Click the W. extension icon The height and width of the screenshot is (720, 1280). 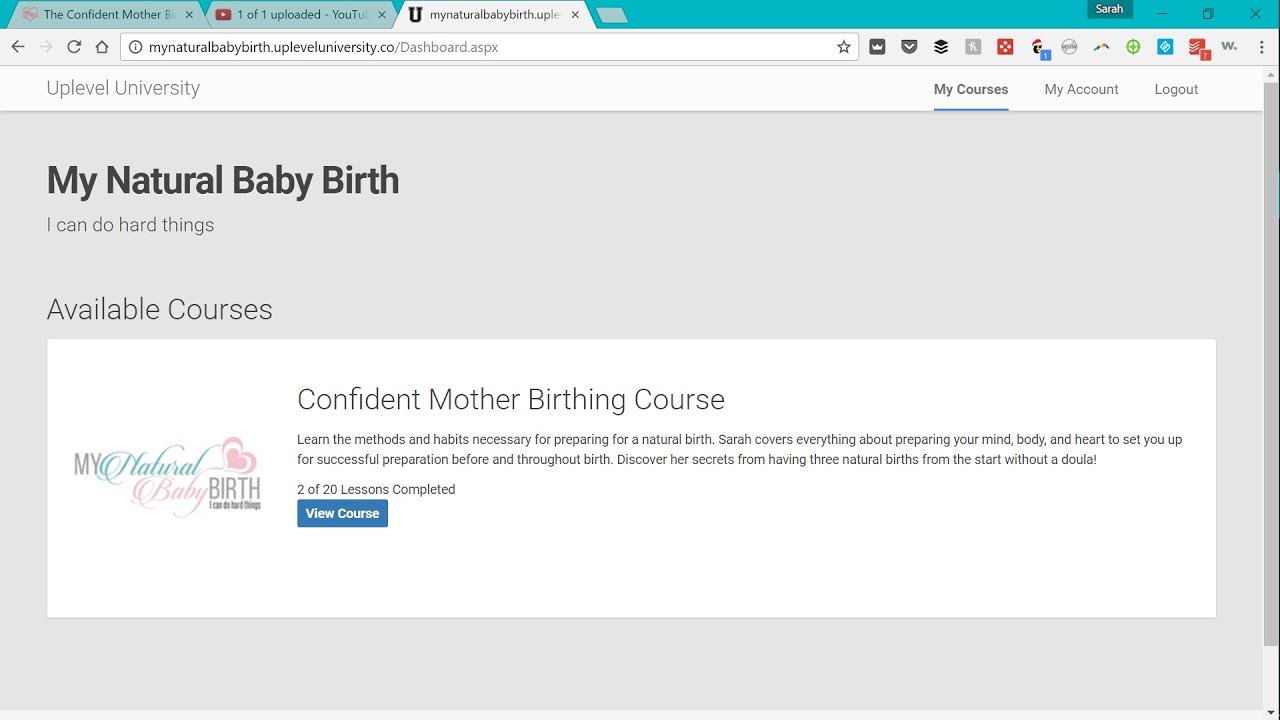[x=1230, y=47]
